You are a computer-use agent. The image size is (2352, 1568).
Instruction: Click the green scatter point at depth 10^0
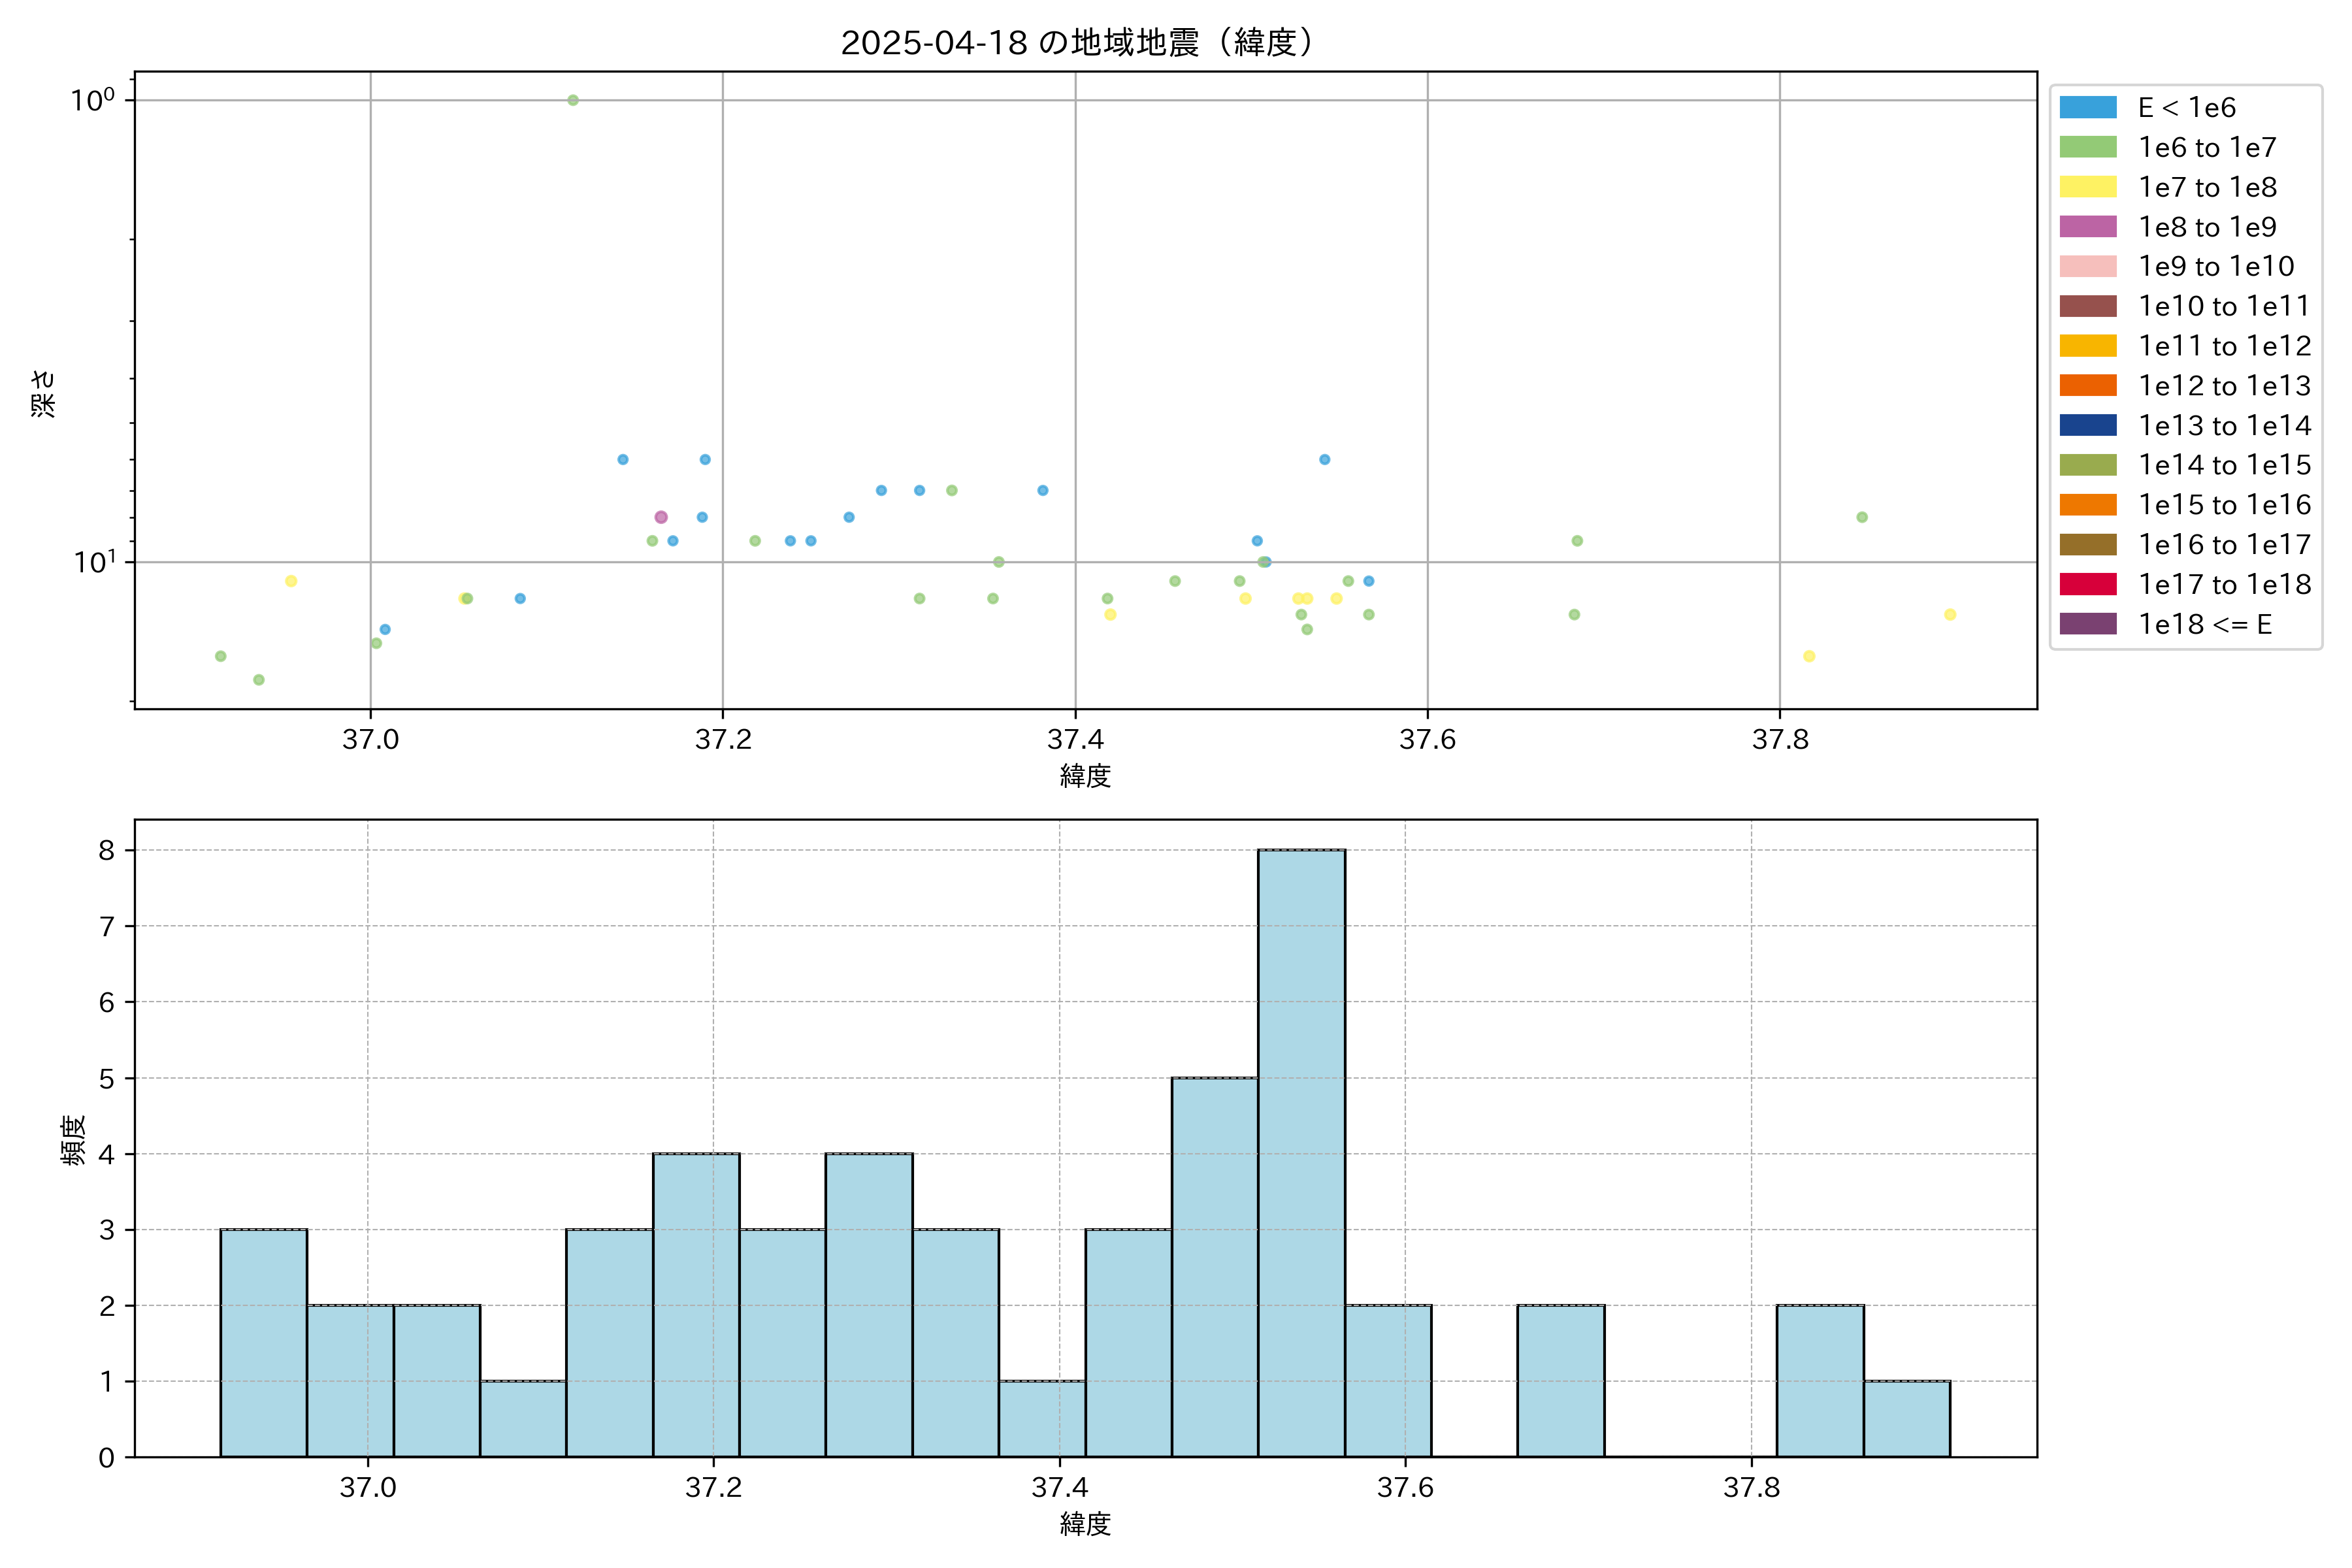point(573,100)
